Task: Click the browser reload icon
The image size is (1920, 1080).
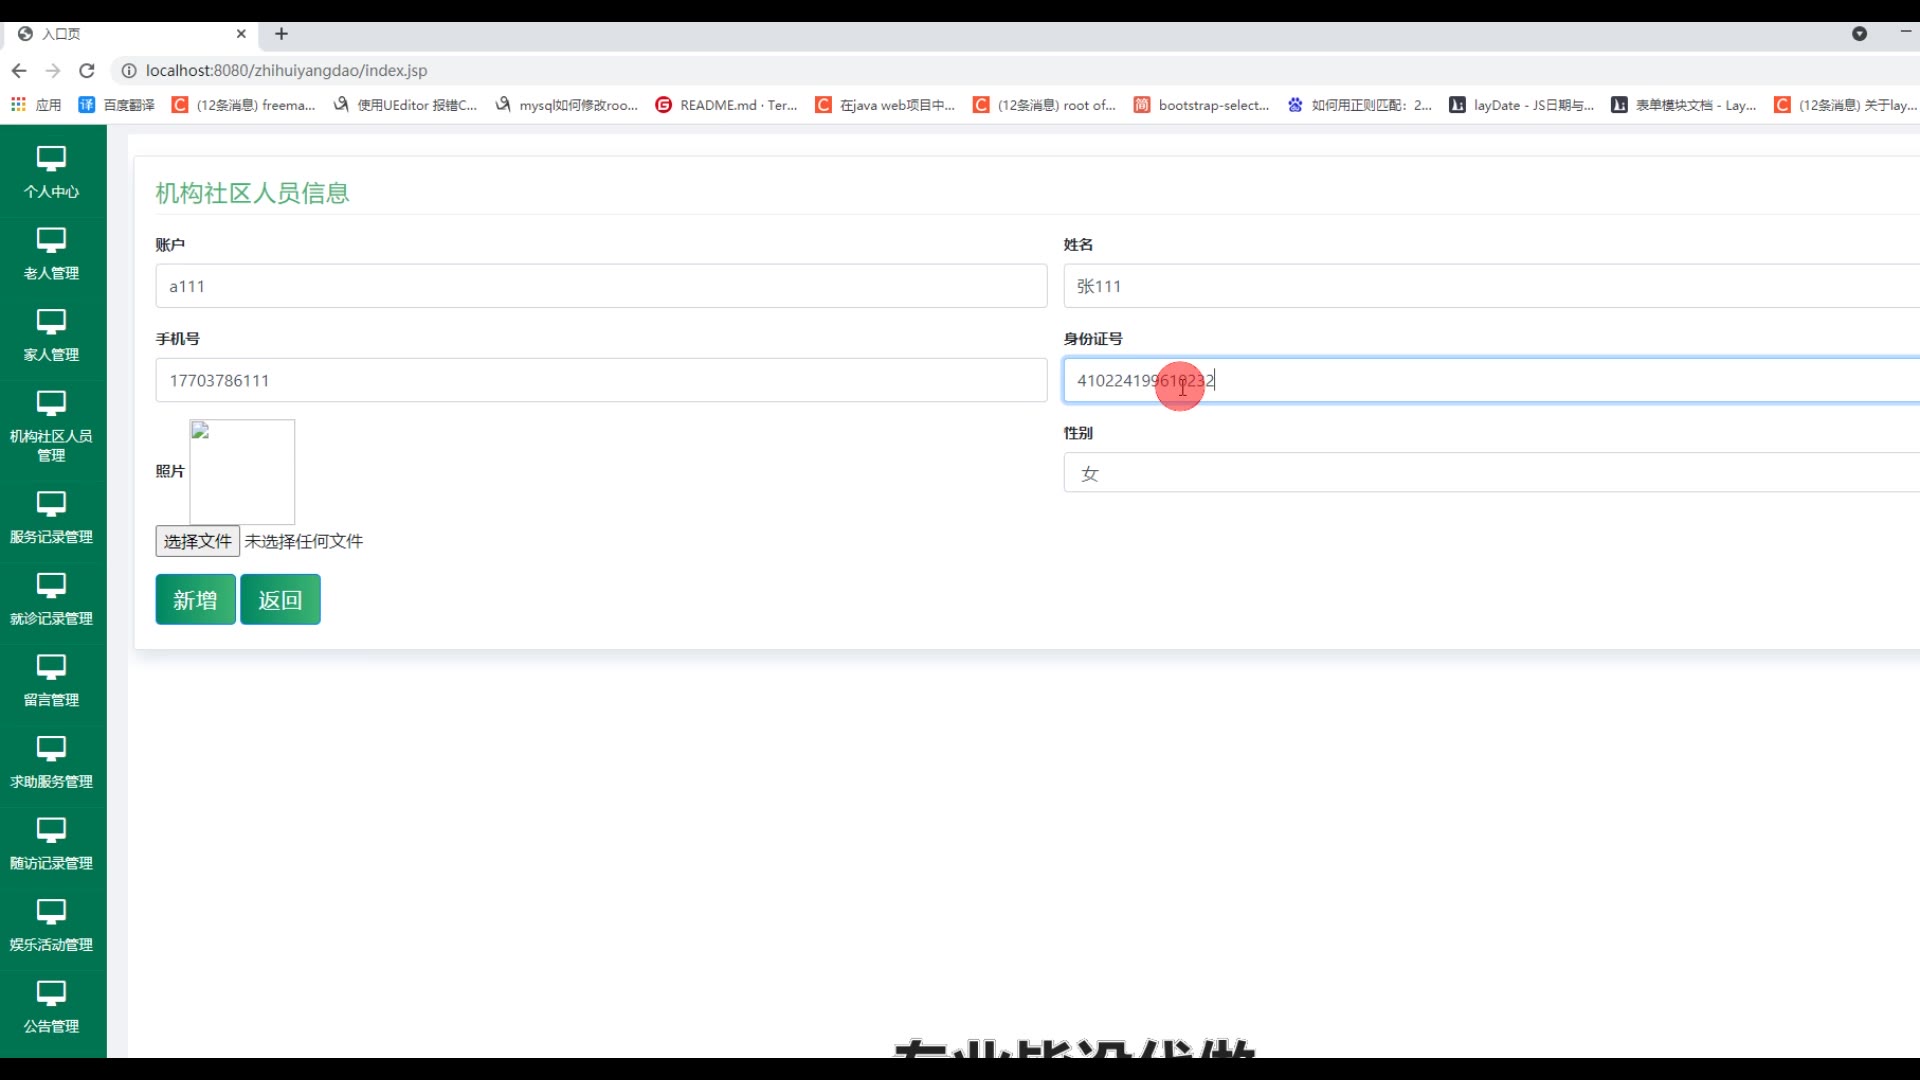Action: 87,71
